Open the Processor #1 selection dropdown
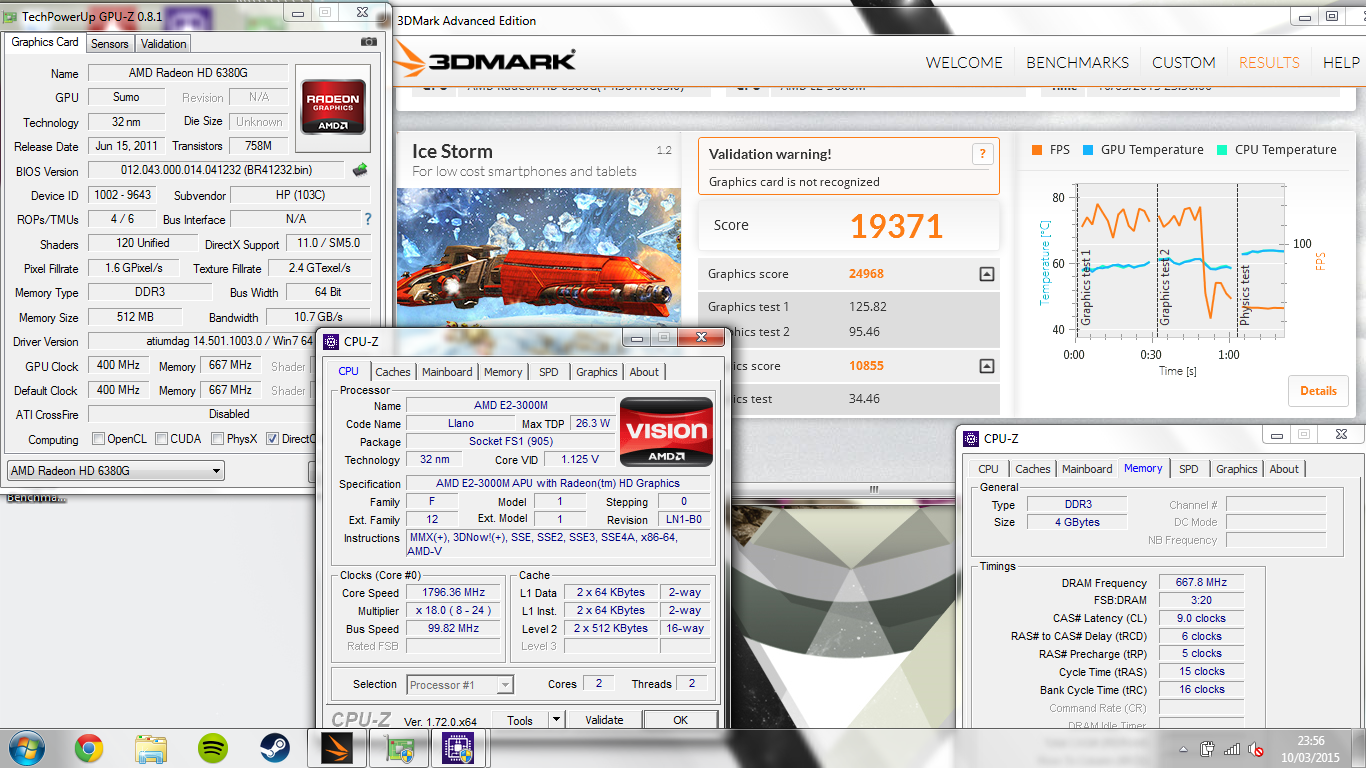 coord(461,685)
